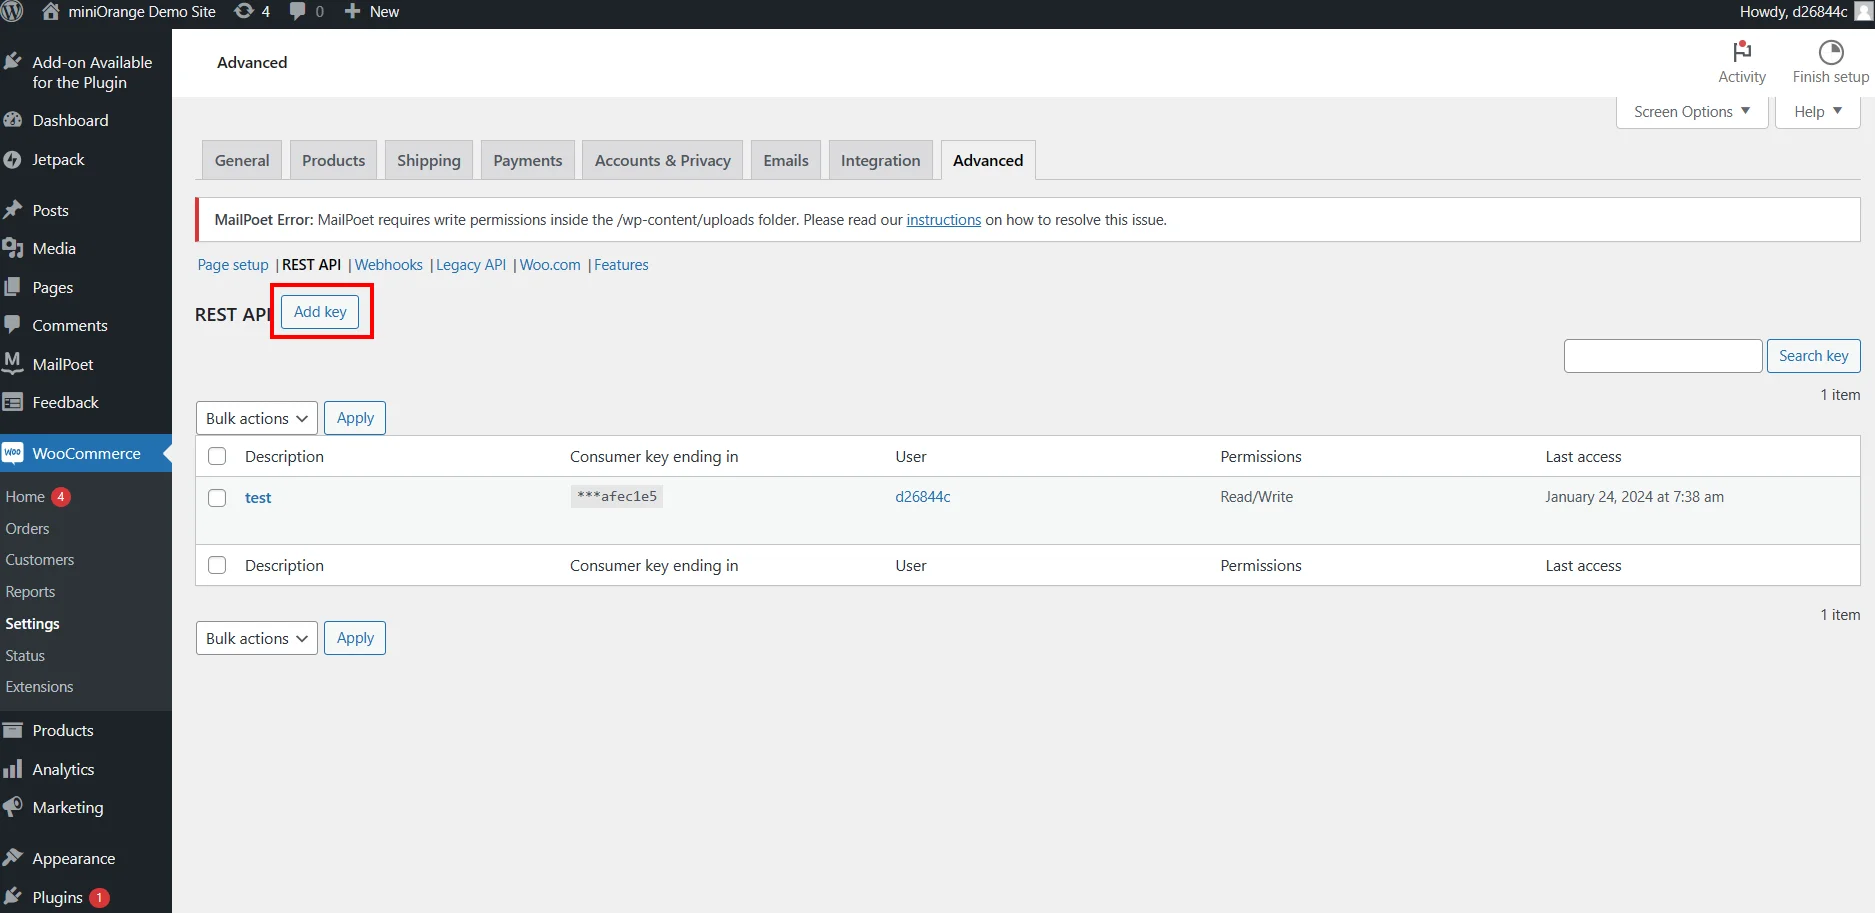Expand the Screen Options panel

1690,111
